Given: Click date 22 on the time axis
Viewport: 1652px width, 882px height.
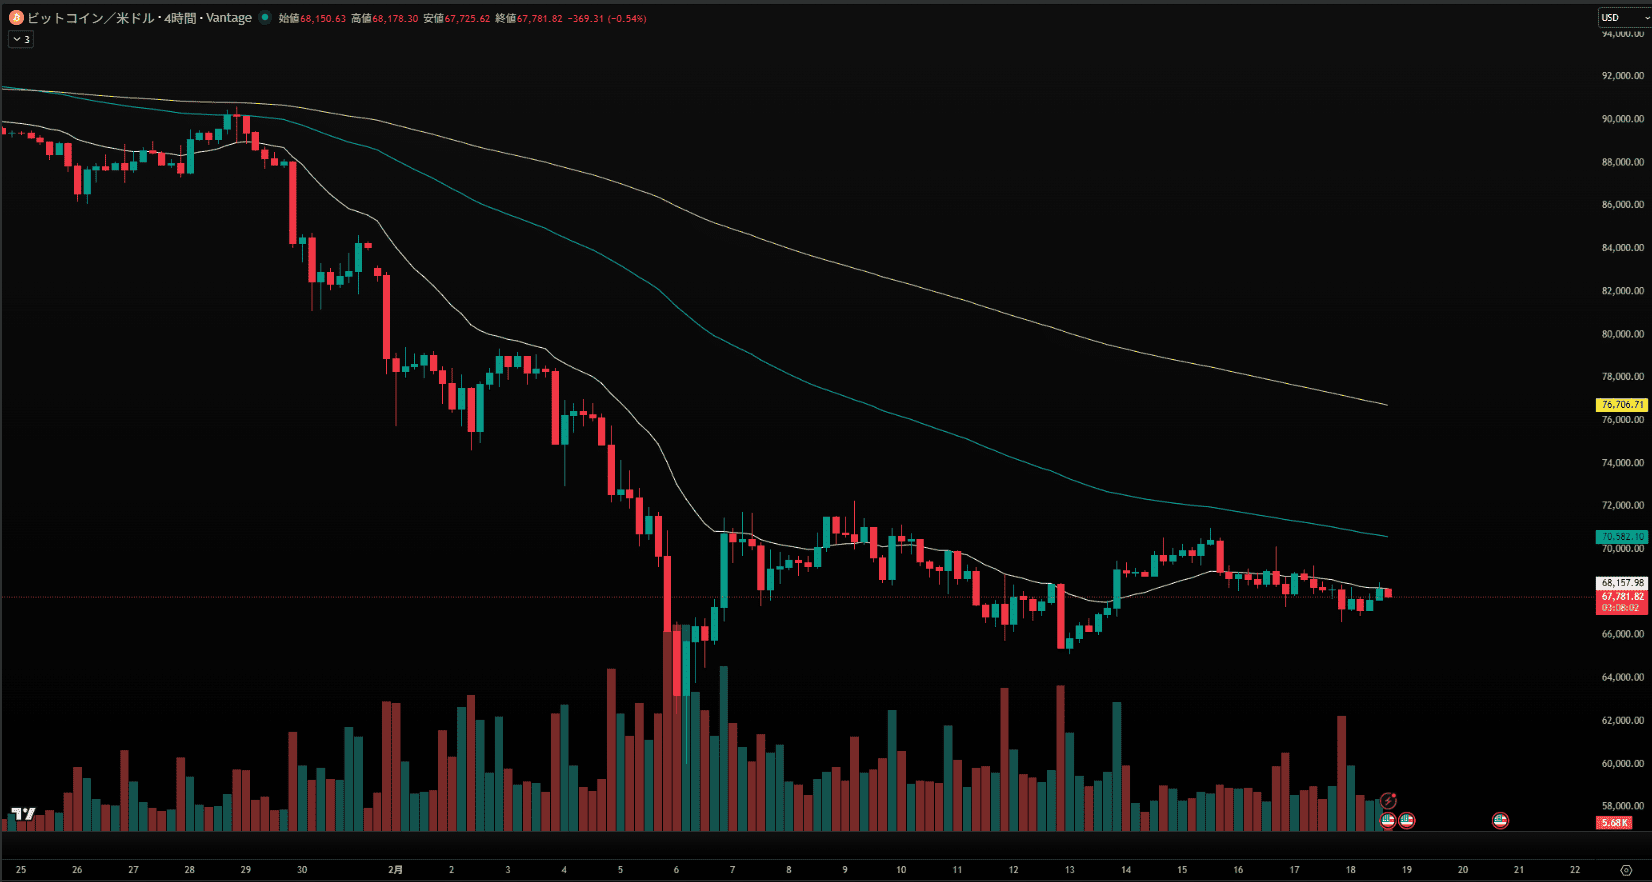Looking at the screenshot, I should point(1575,870).
